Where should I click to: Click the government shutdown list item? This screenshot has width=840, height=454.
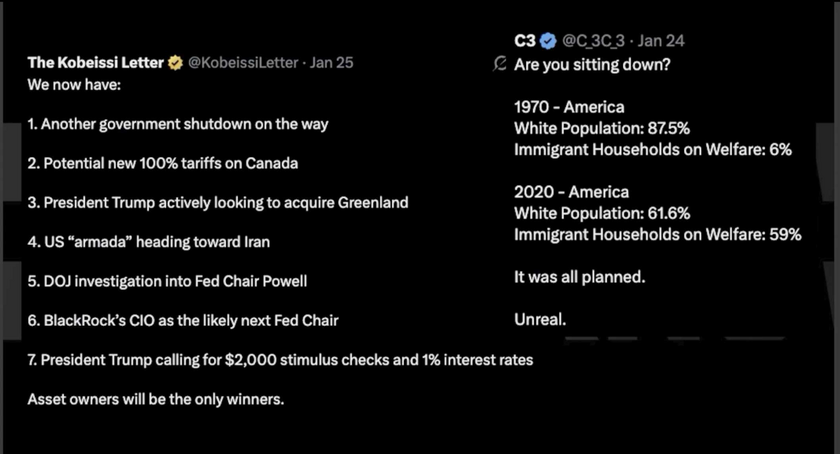178,124
